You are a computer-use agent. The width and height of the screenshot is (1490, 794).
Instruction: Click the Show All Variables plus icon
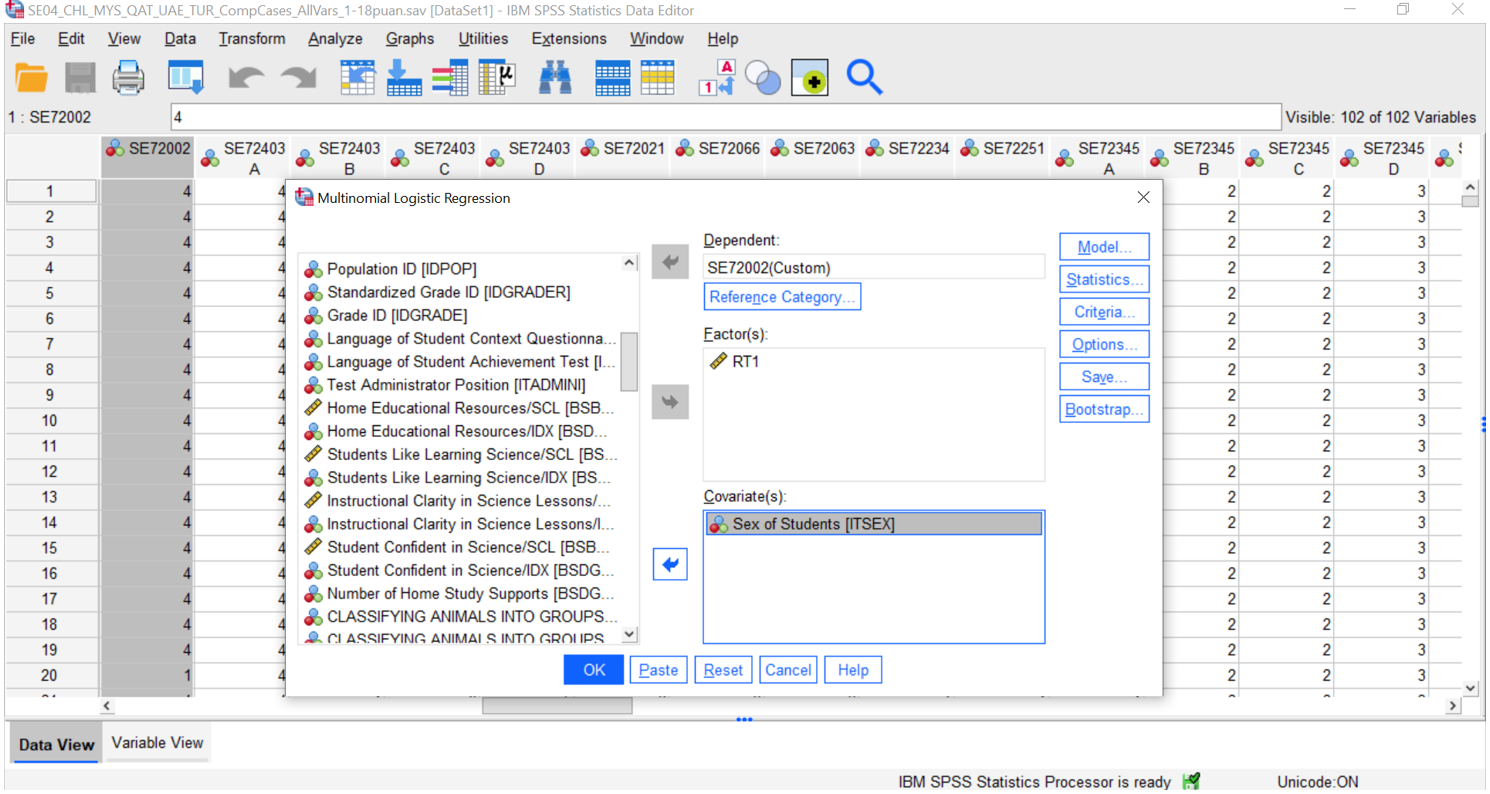pyautogui.click(x=810, y=78)
